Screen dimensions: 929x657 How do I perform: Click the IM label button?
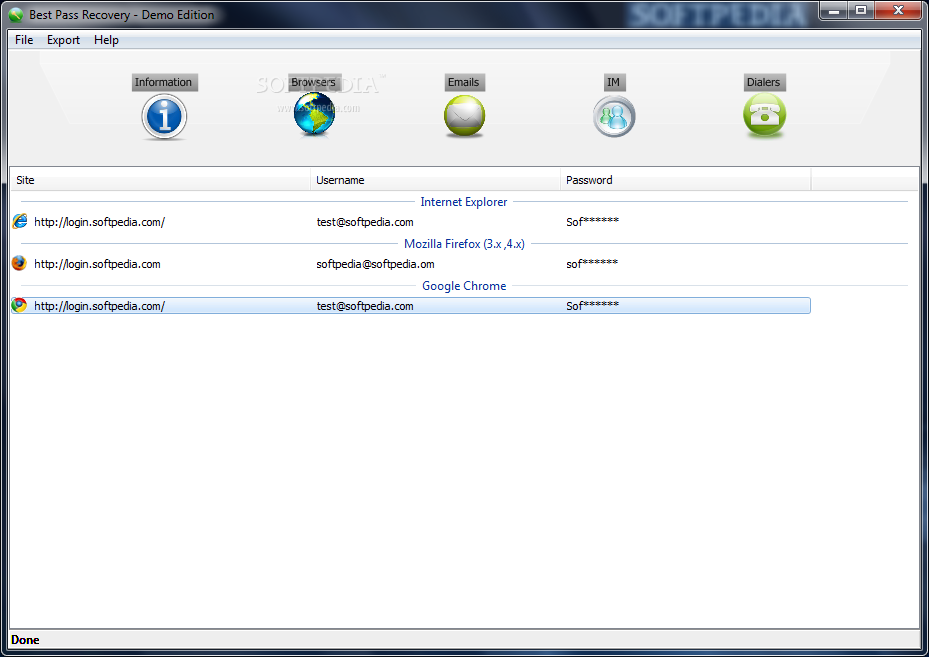coord(614,82)
